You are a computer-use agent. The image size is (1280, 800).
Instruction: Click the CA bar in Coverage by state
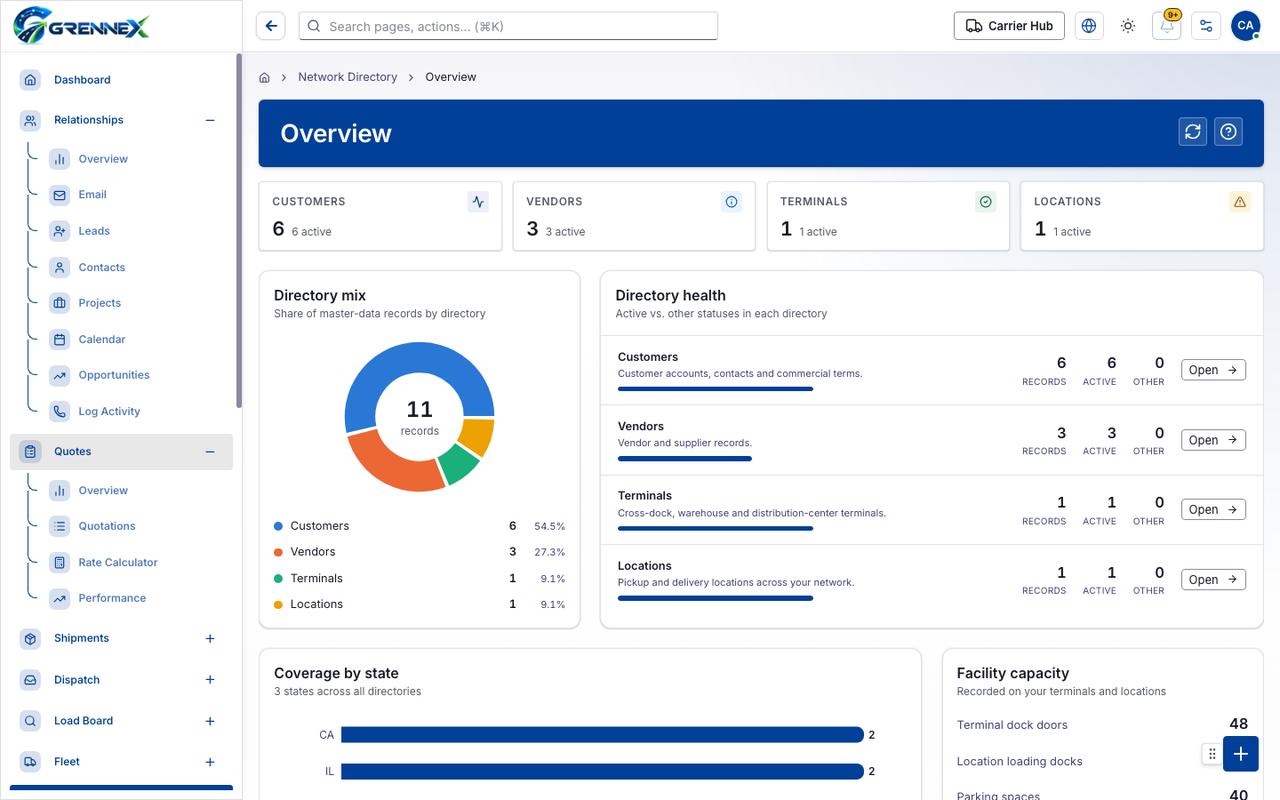click(602, 735)
